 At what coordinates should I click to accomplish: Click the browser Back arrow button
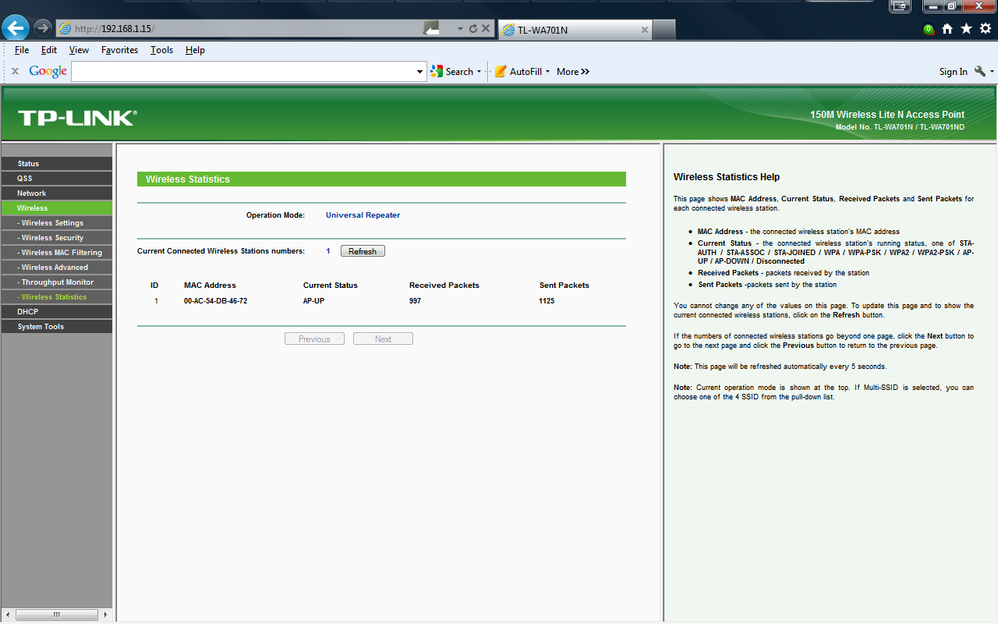(x=15, y=27)
